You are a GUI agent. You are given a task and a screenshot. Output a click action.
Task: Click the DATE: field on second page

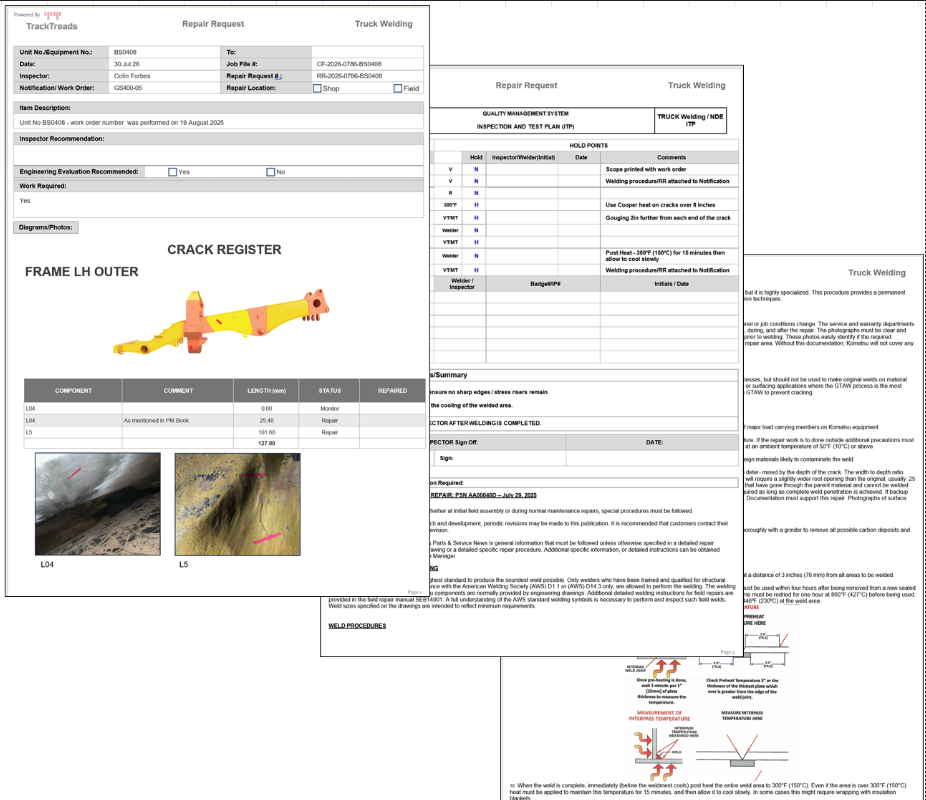click(653, 442)
